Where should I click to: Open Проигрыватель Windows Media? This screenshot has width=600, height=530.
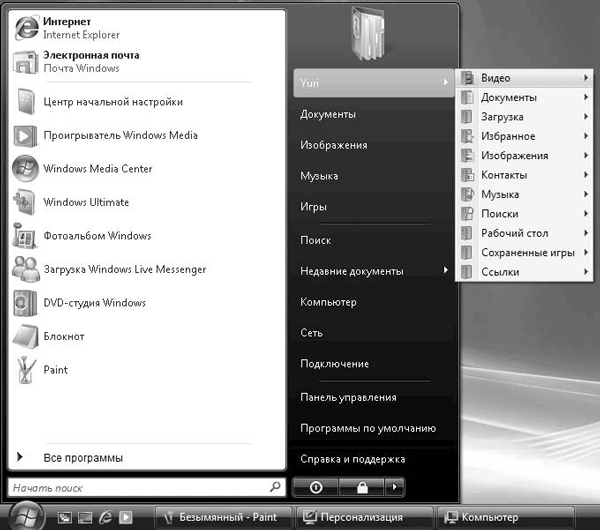pyautogui.click(x=120, y=135)
